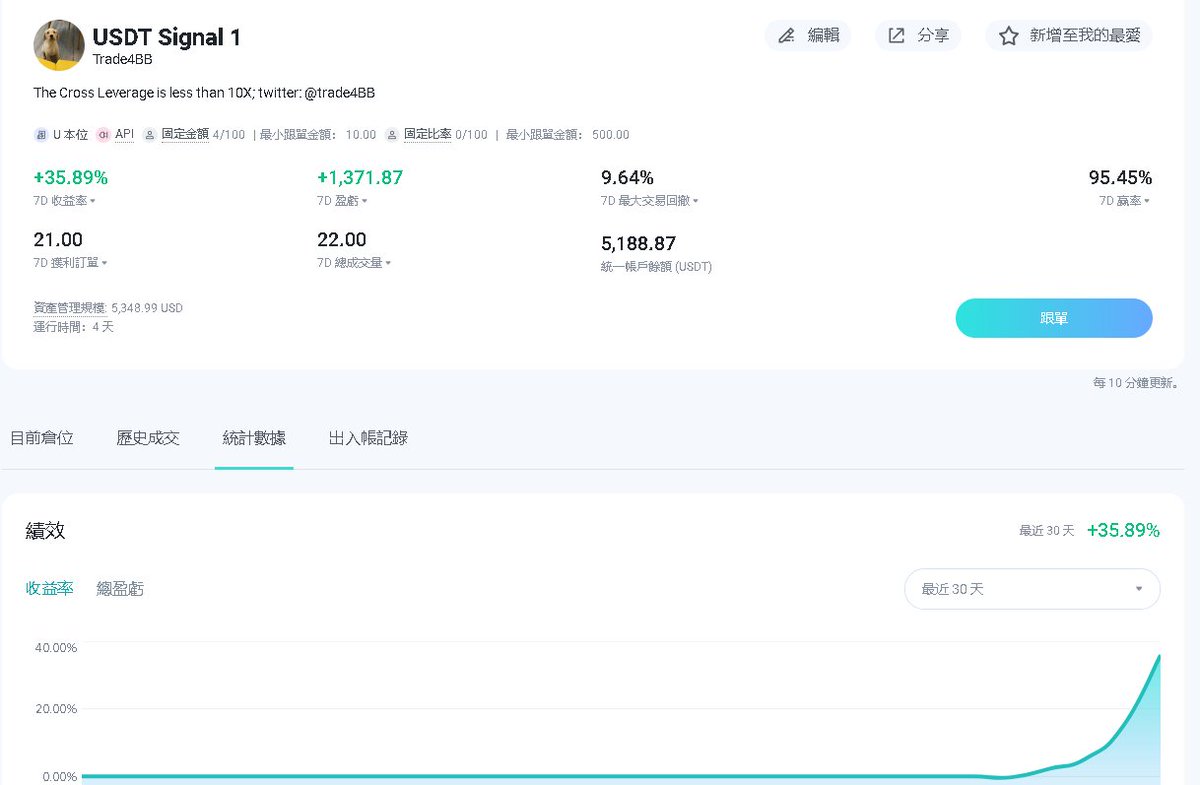Expand the 7D 收益率 dropdown
The width and height of the screenshot is (1200, 785).
coord(65,201)
